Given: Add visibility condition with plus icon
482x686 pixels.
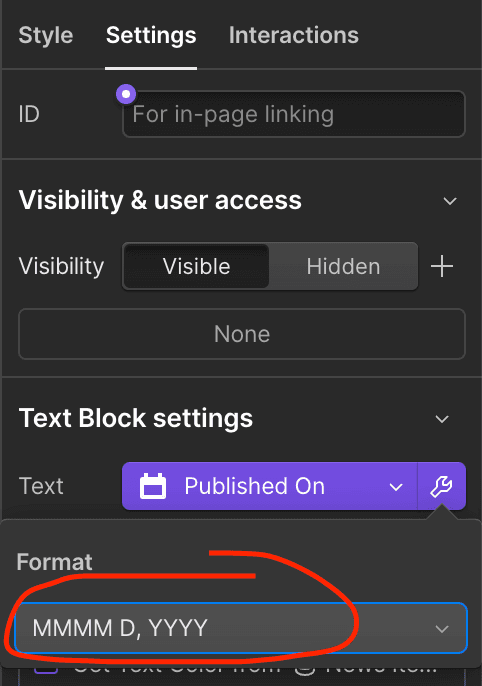Looking at the screenshot, I should [442, 266].
